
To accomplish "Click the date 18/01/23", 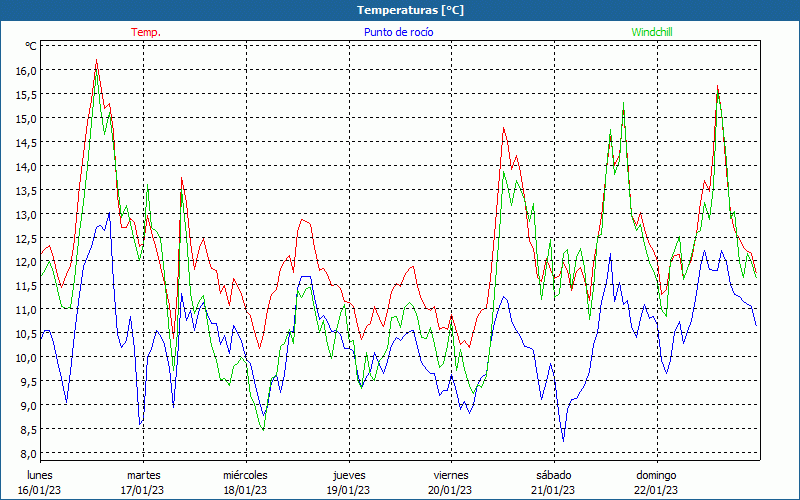I will tap(245, 490).
